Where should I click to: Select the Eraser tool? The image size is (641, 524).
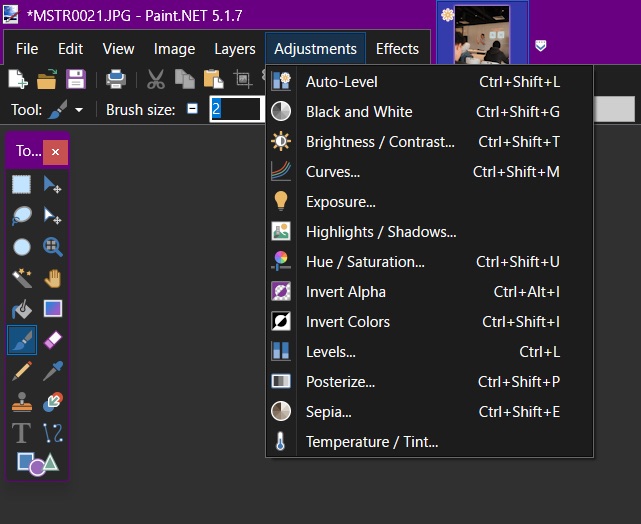pos(53,340)
